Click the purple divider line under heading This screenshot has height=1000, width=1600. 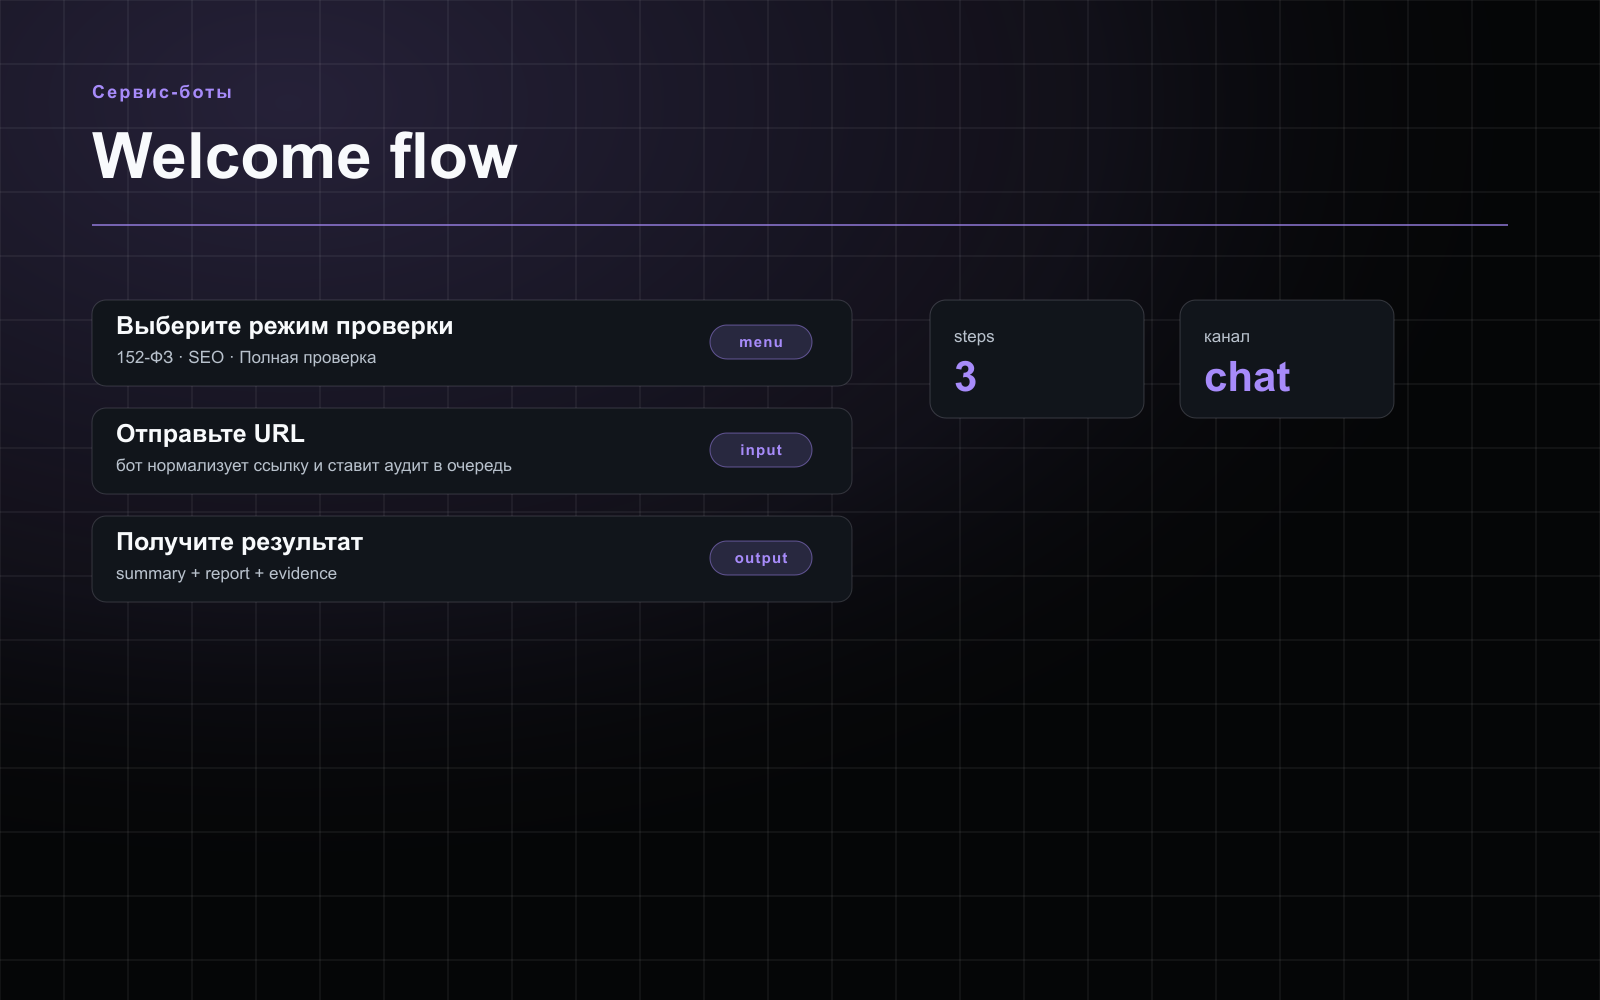point(800,225)
